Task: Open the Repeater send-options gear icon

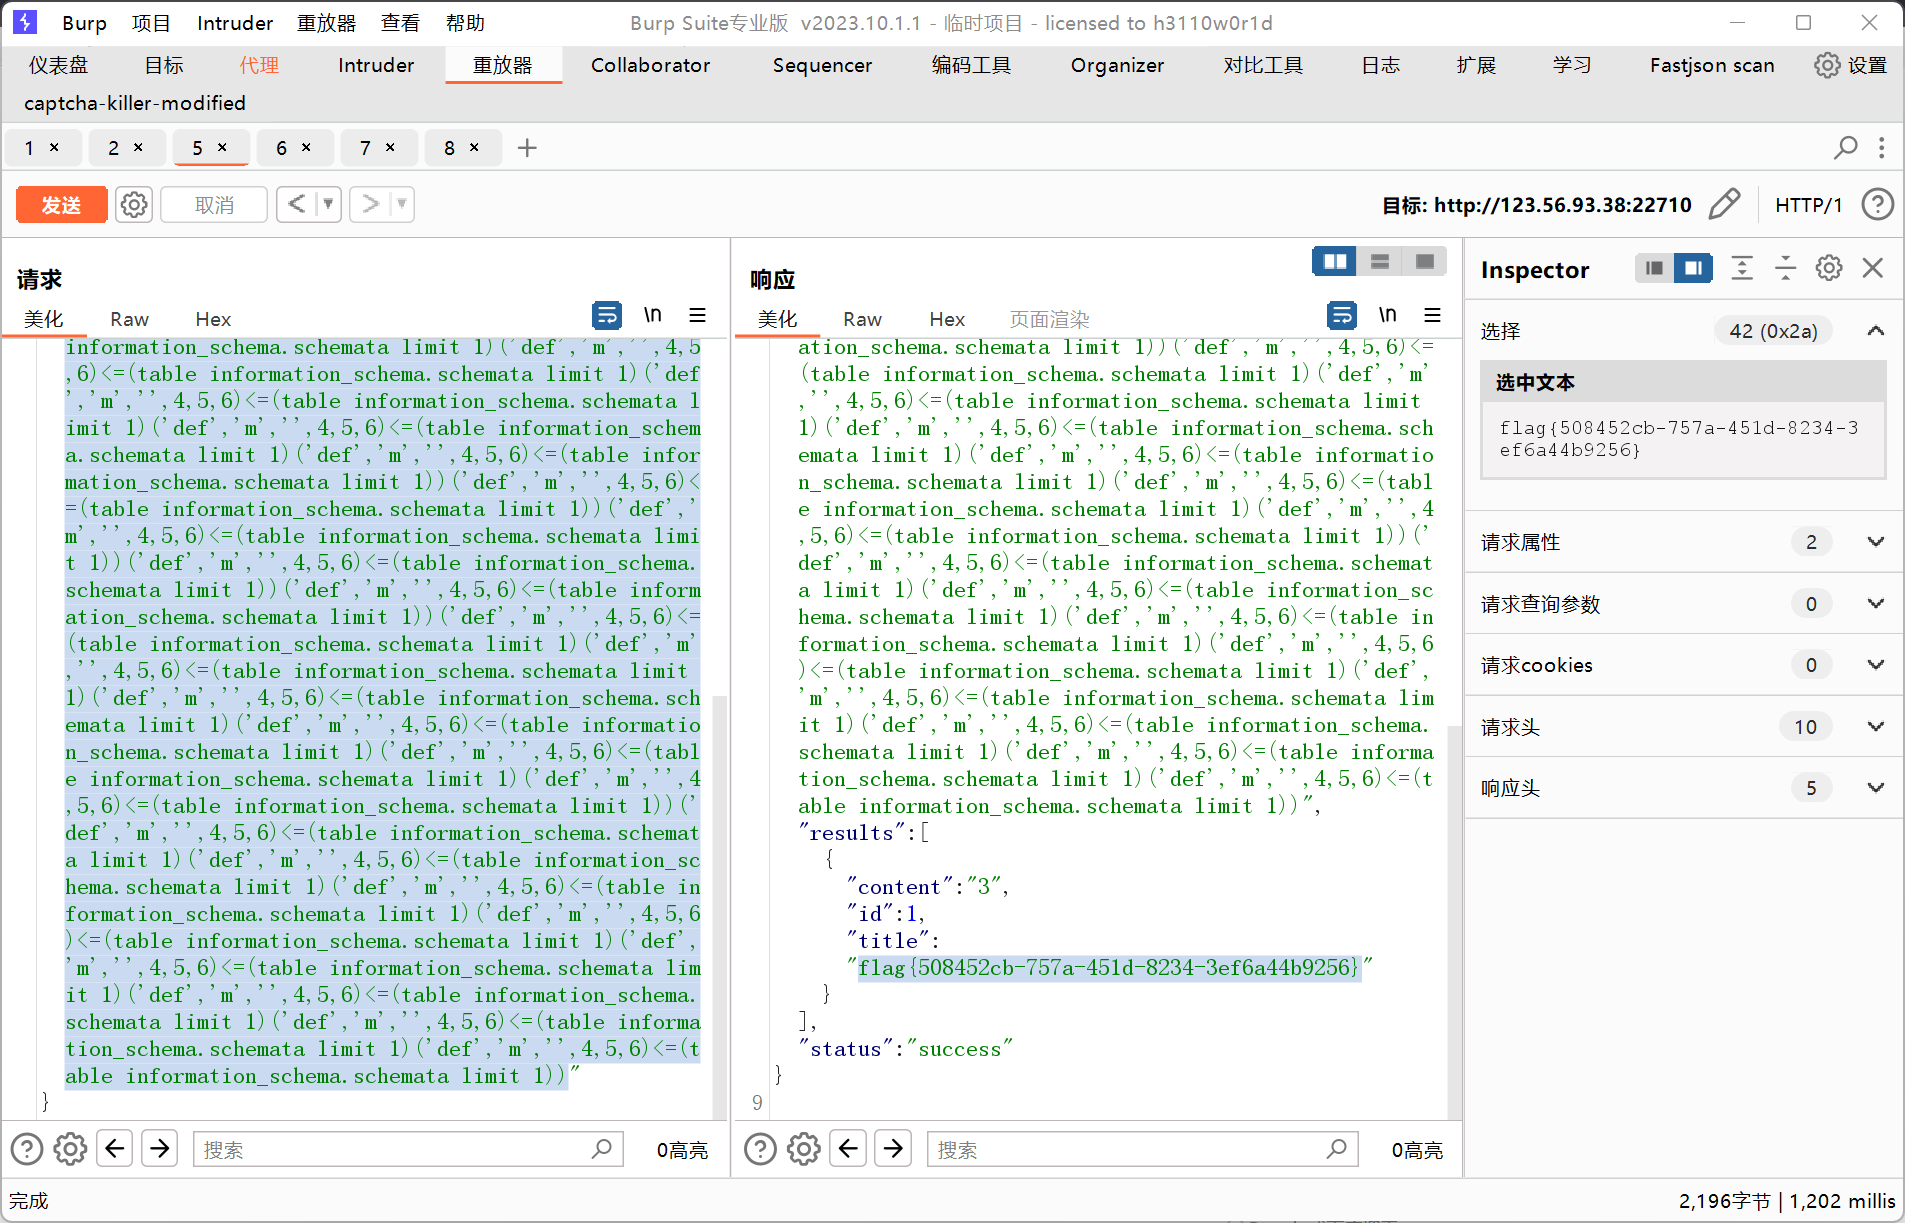Action: coord(134,205)
